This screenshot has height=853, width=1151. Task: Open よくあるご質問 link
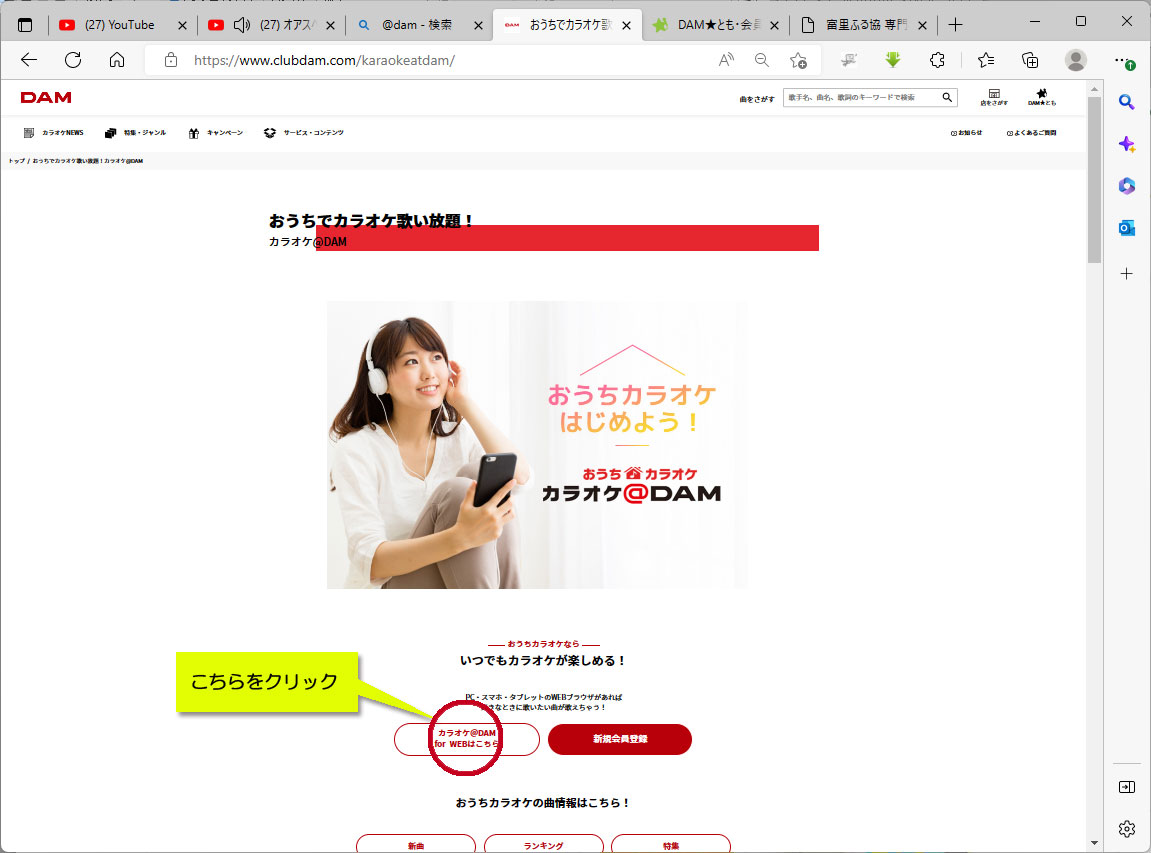(1031, 133)
